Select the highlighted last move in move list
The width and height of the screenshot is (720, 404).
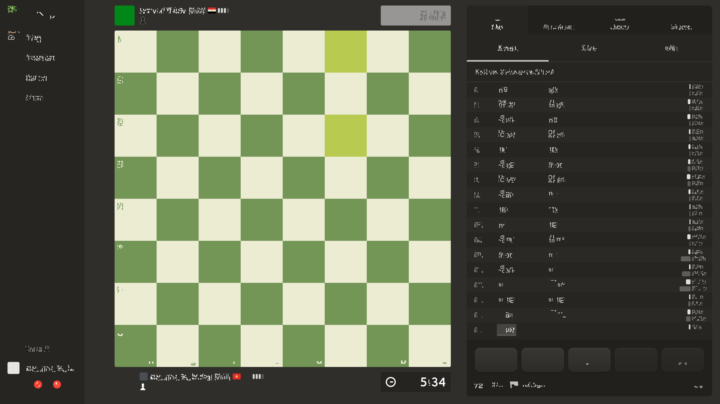point(506,330)
